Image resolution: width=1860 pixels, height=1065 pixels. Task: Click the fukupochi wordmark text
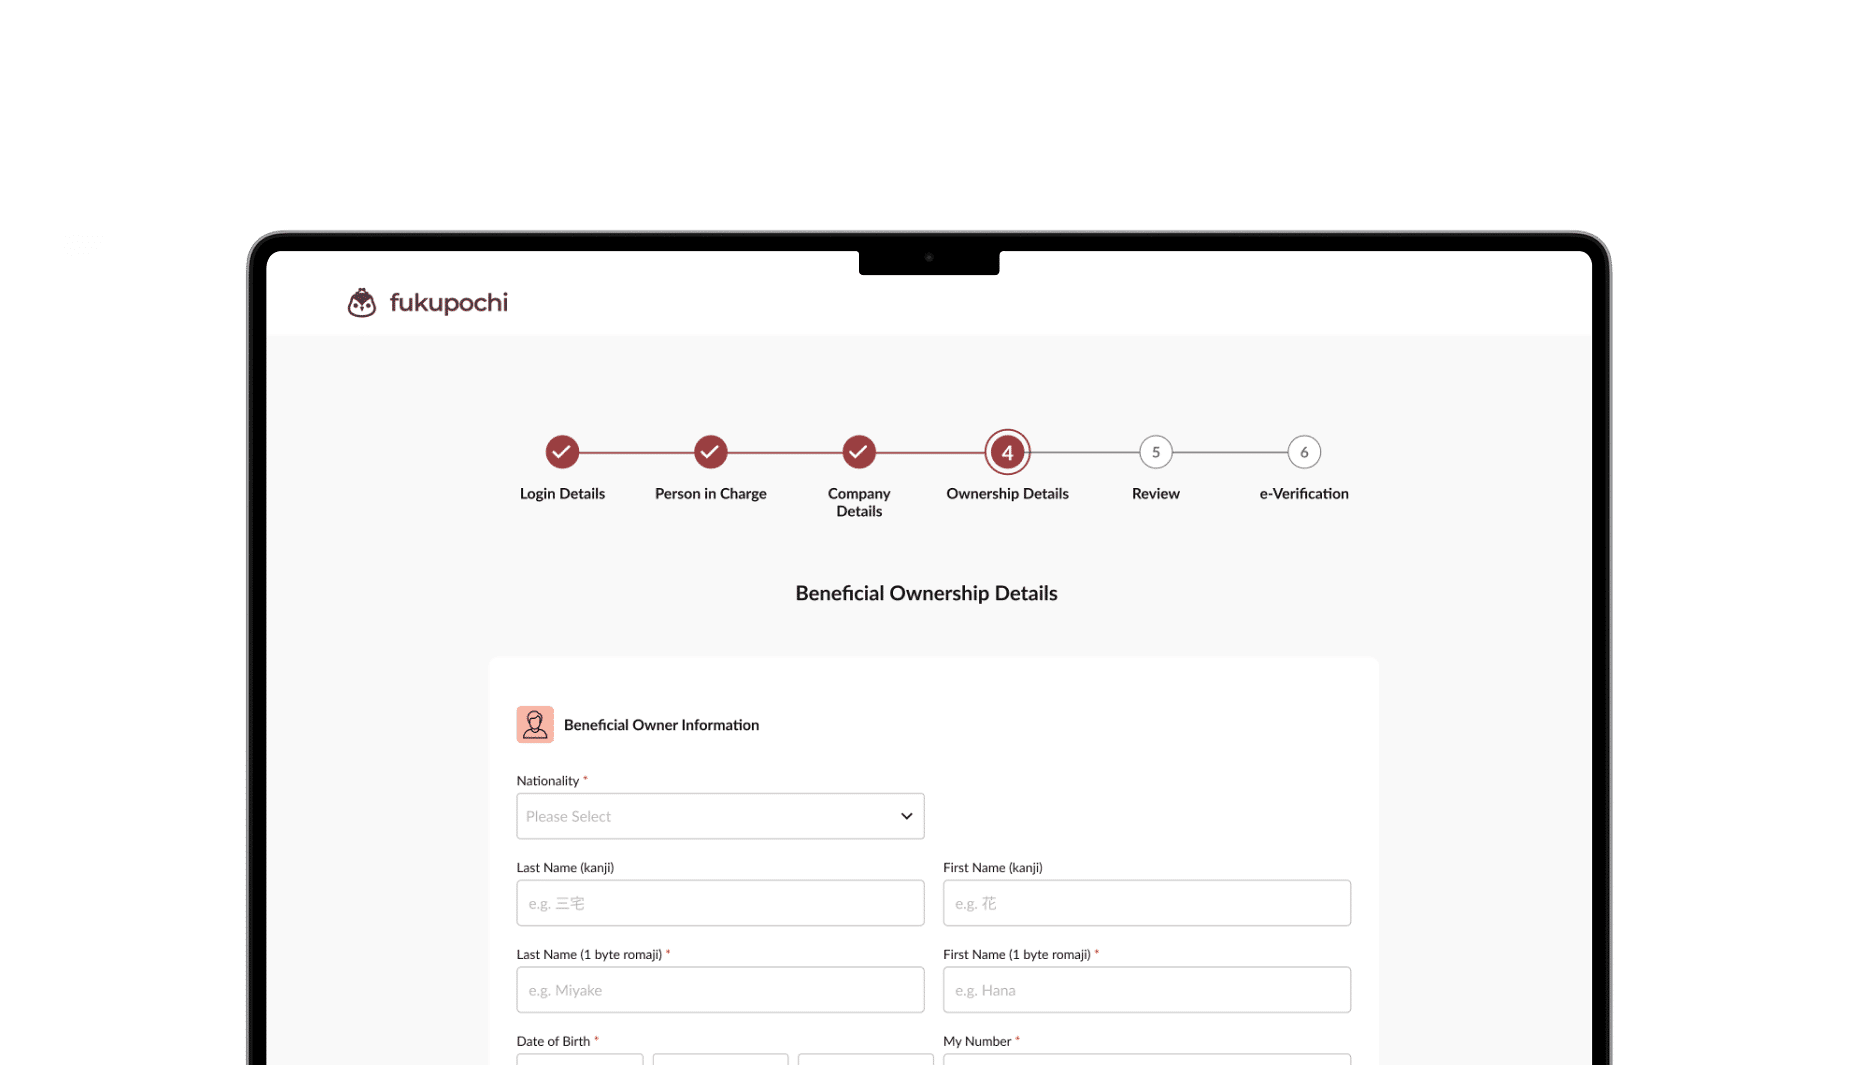448,303
